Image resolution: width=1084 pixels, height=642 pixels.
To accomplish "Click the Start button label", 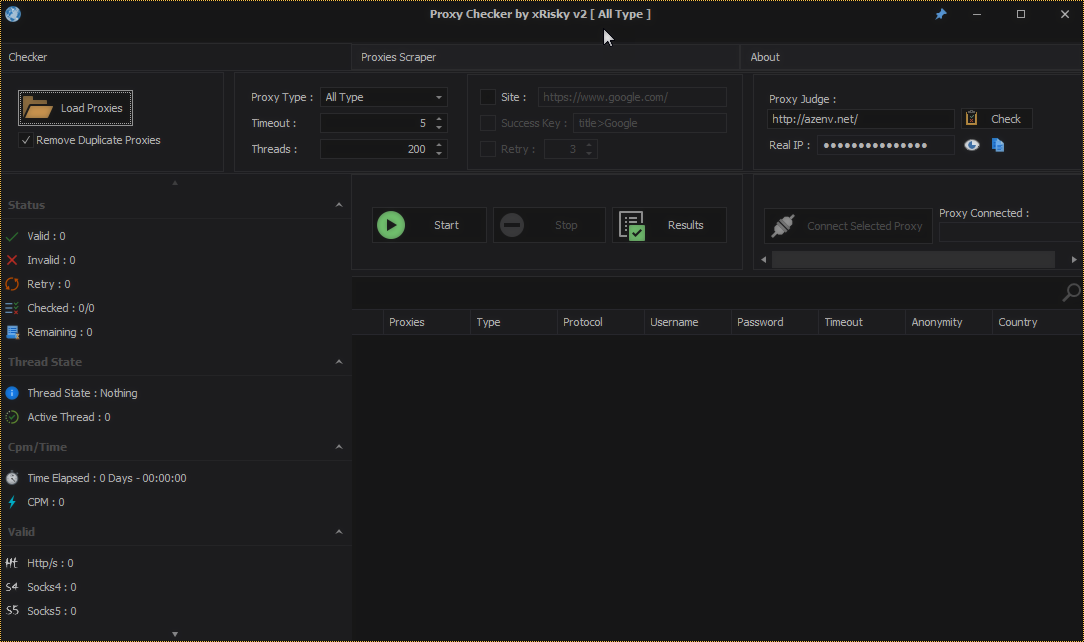I will (447, 225).
